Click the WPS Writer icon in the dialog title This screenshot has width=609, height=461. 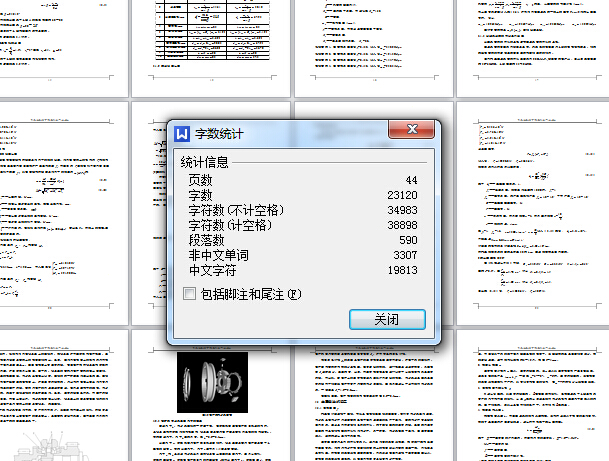(181, 134)
